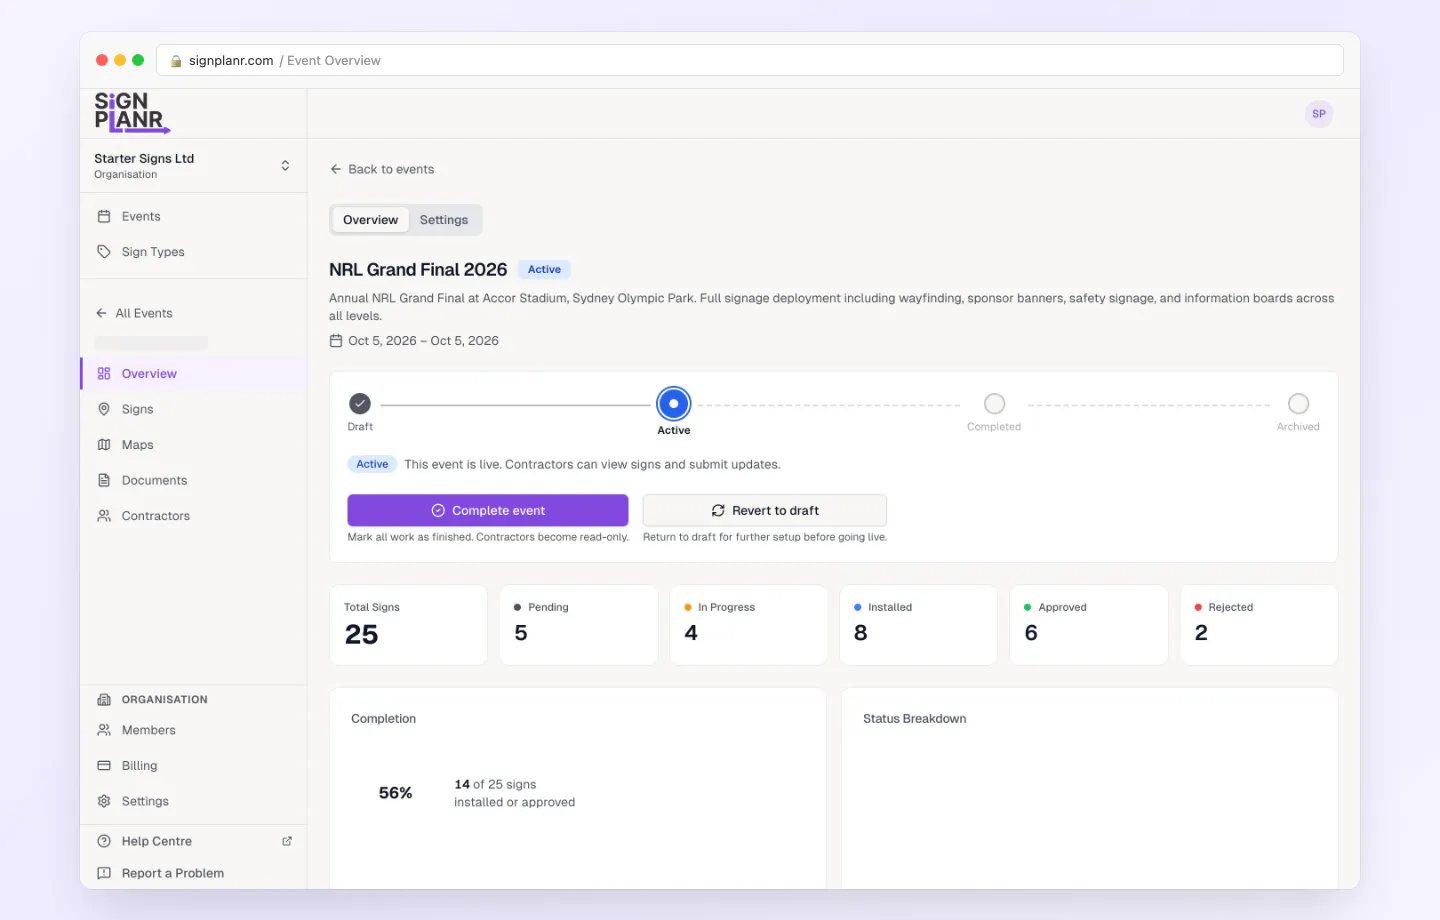This screenshot has width=1440, height=920.
Task: Click the '14 of 25 signs' text
Action: click(x=495, y=785)
